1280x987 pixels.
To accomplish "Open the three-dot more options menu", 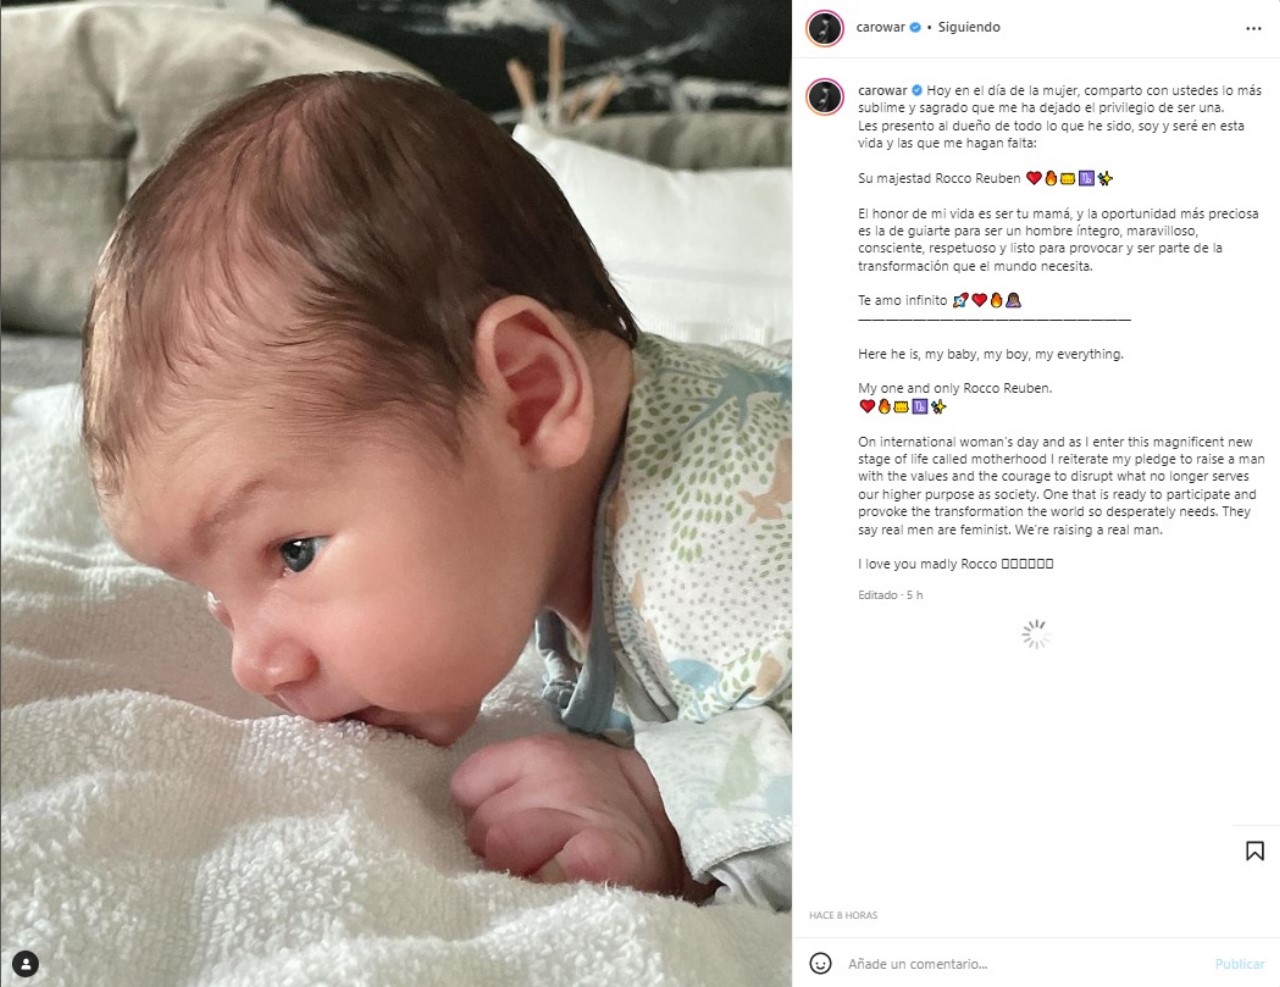I will (x=1253, y=29).
